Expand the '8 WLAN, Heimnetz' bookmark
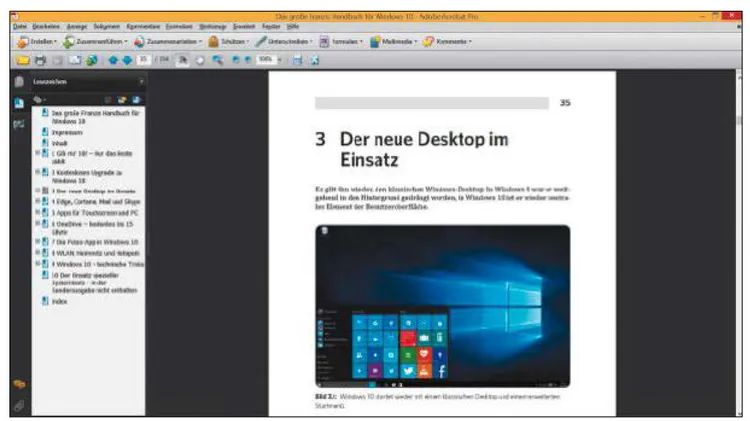The height and width of the screenshot is (421, 750). [37, 253]
